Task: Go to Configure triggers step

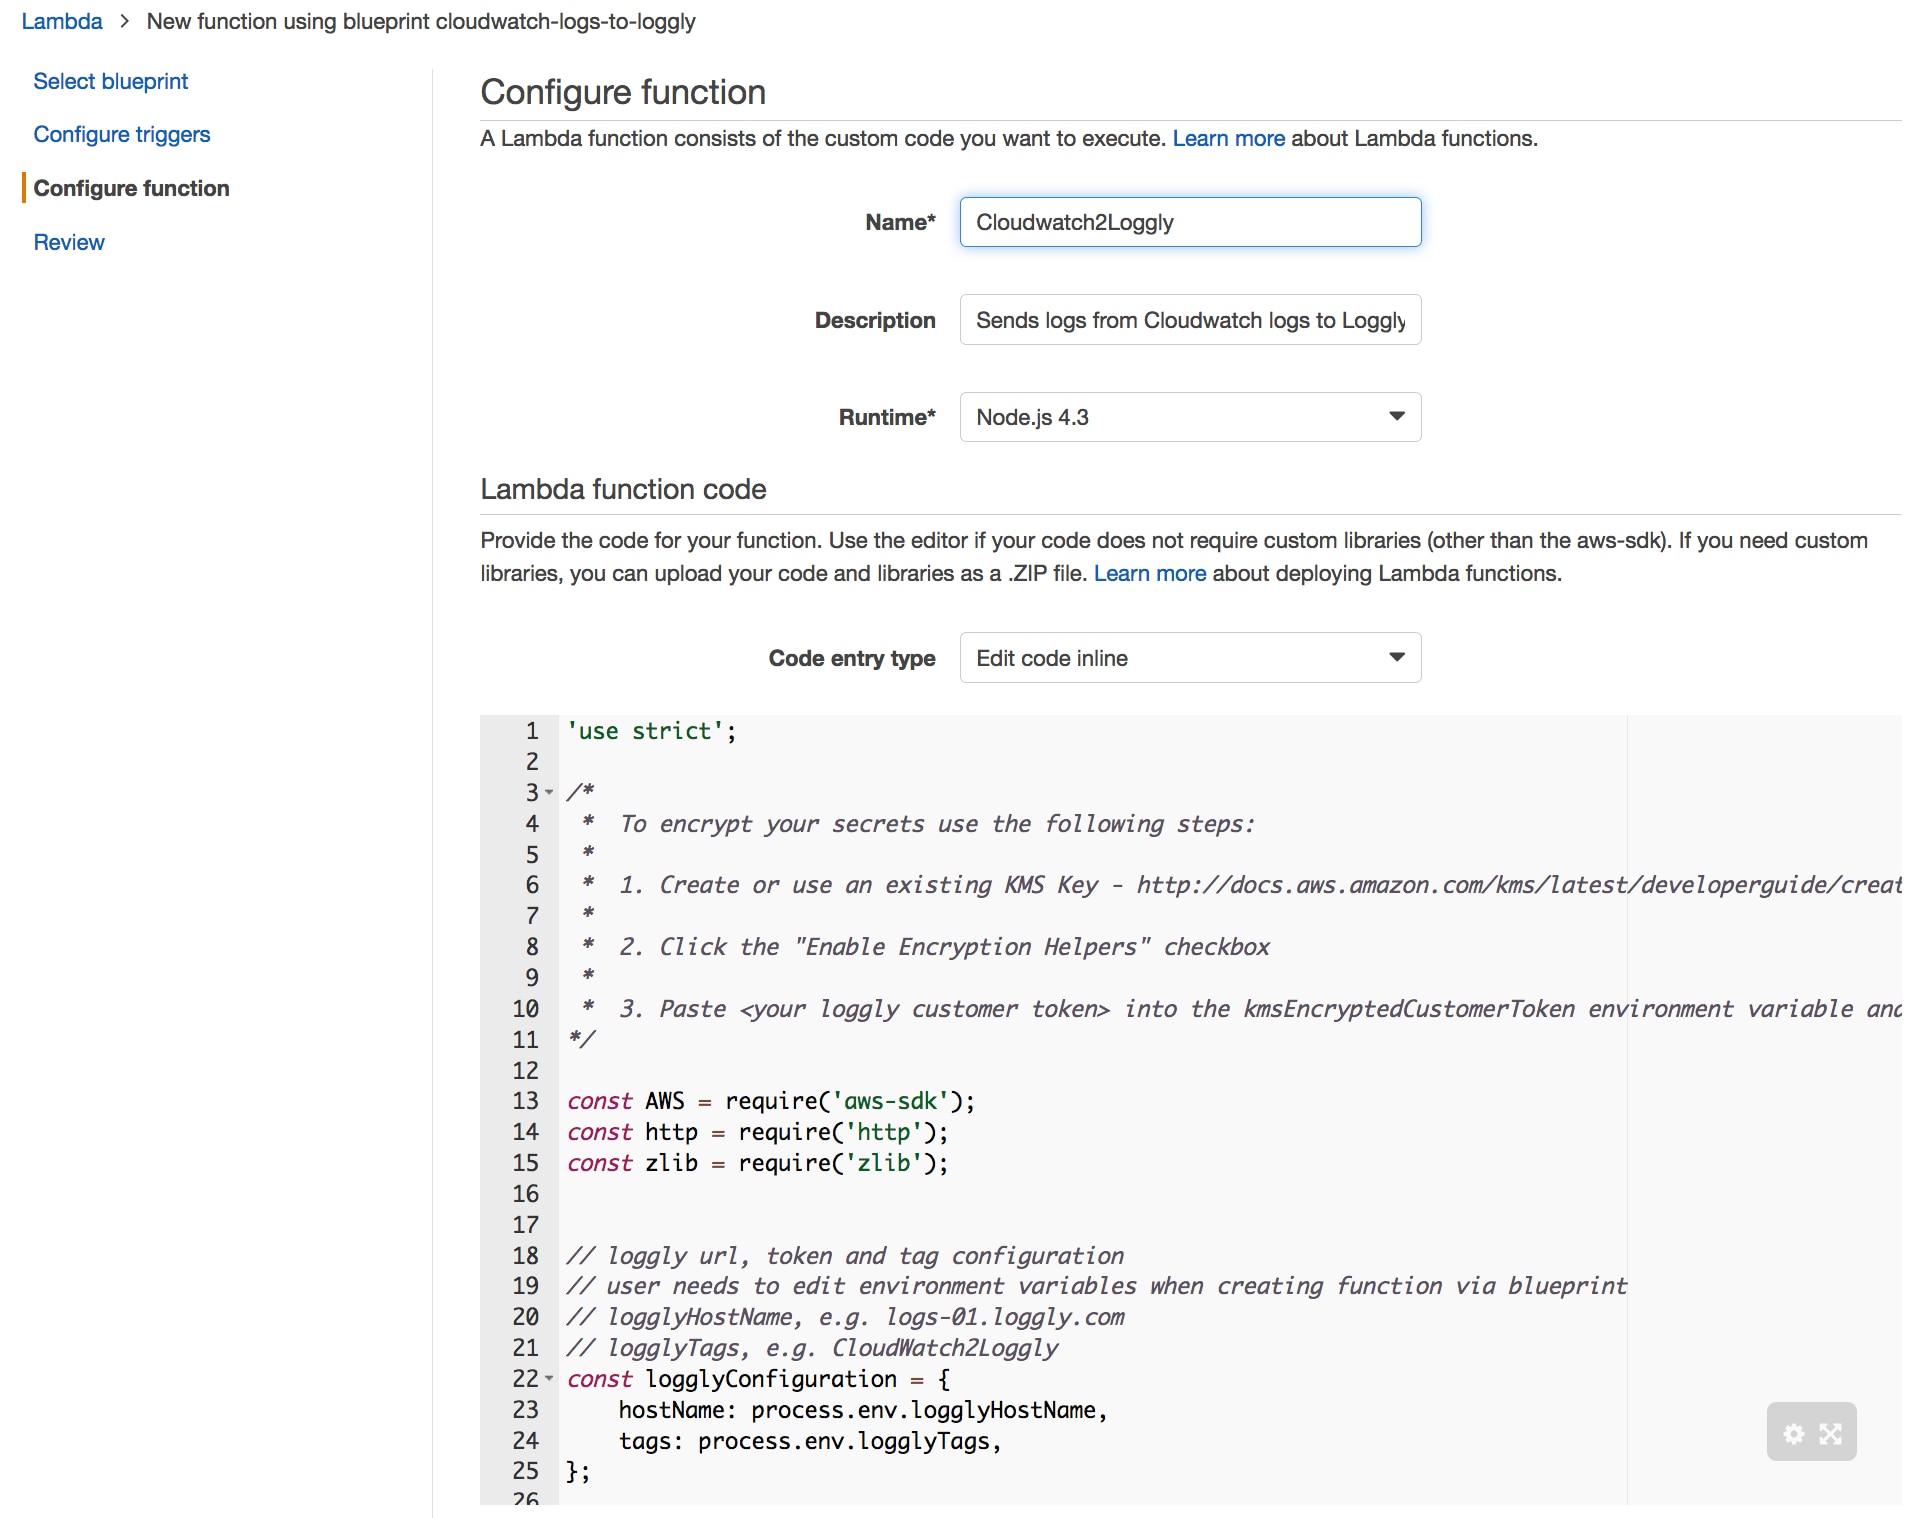Action: point(121,134)
